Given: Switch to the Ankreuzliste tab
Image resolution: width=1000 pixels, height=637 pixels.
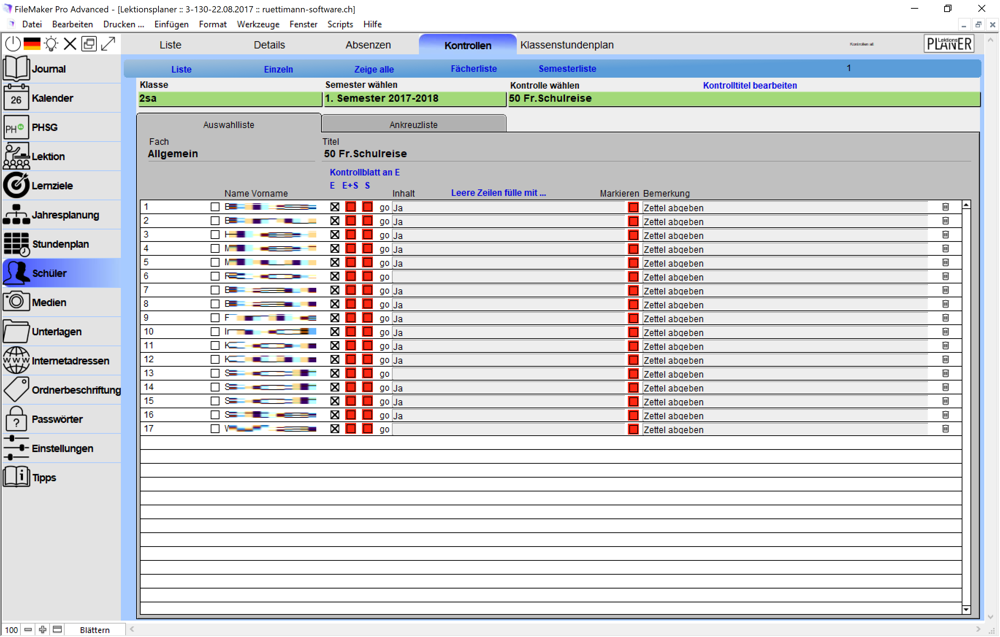Looking at the screenshot, I should [x=414, y=124].
